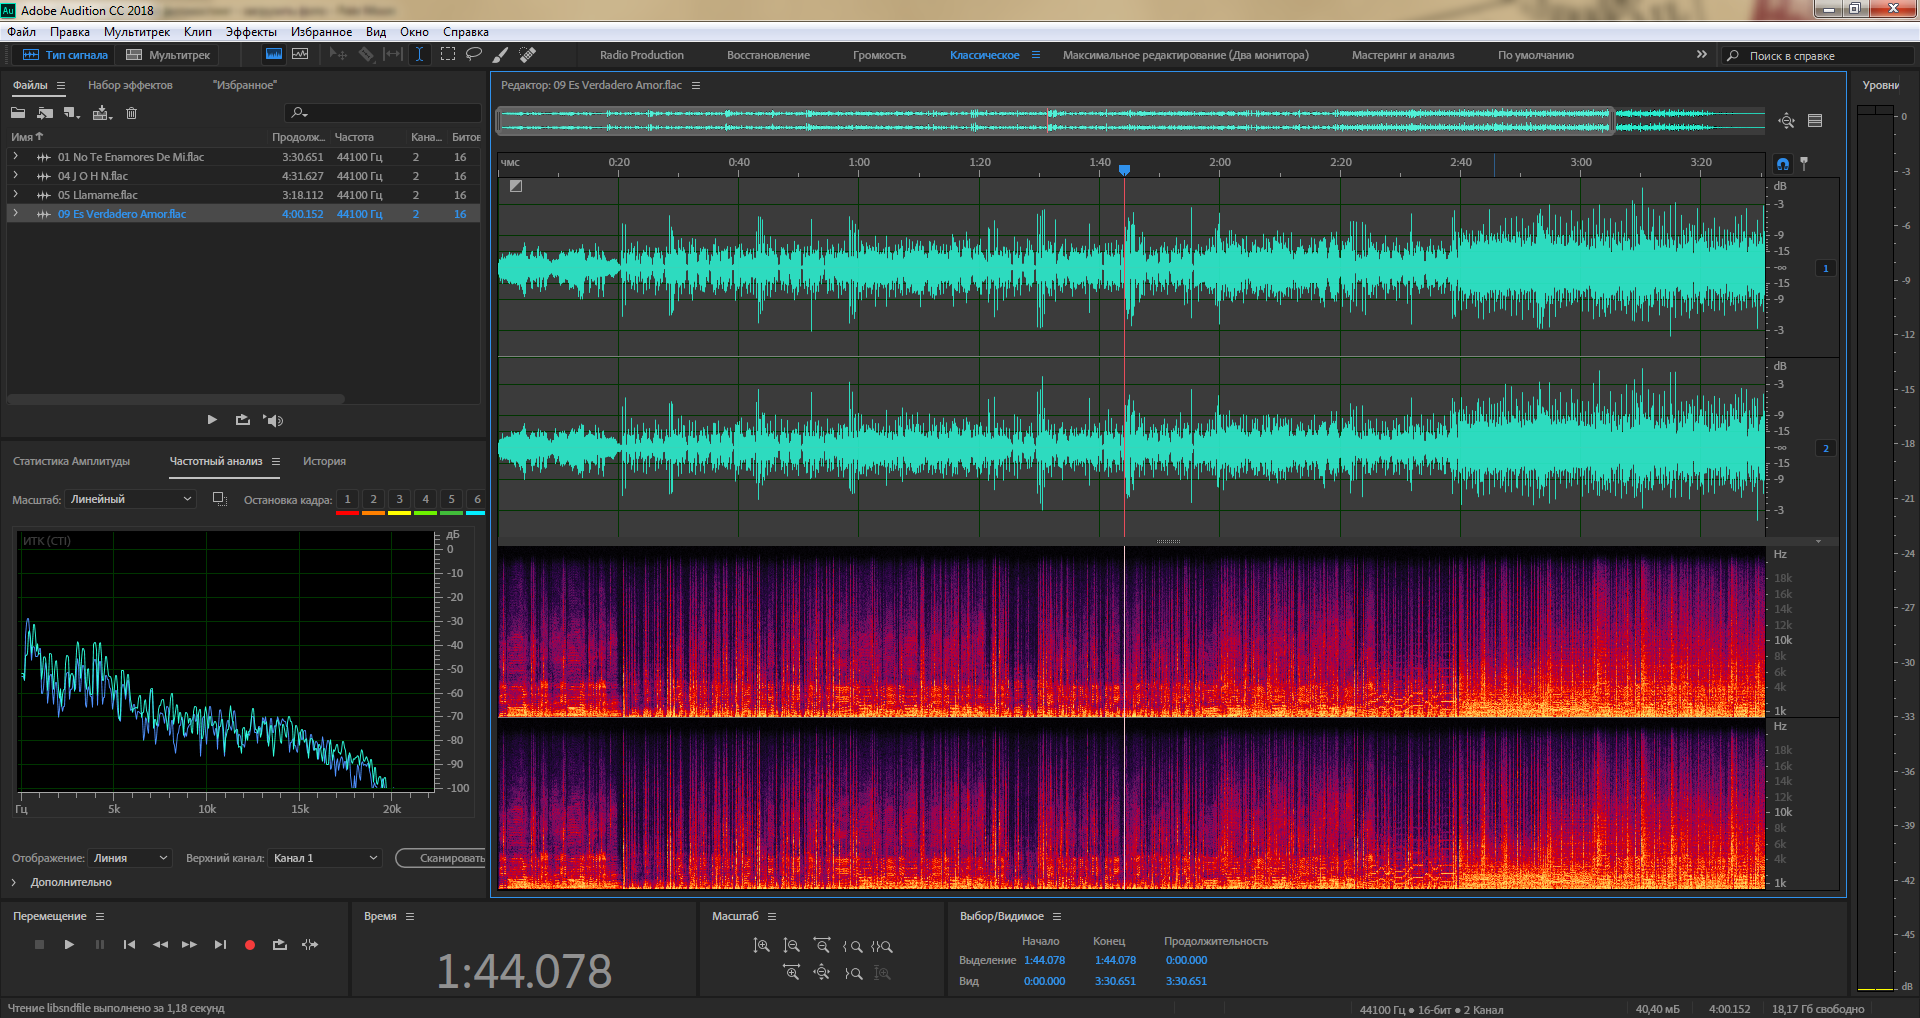This screenshot has height=1018, width=1920.
Task: Pick the Marquee selection tool
Action: pos(448,55)
